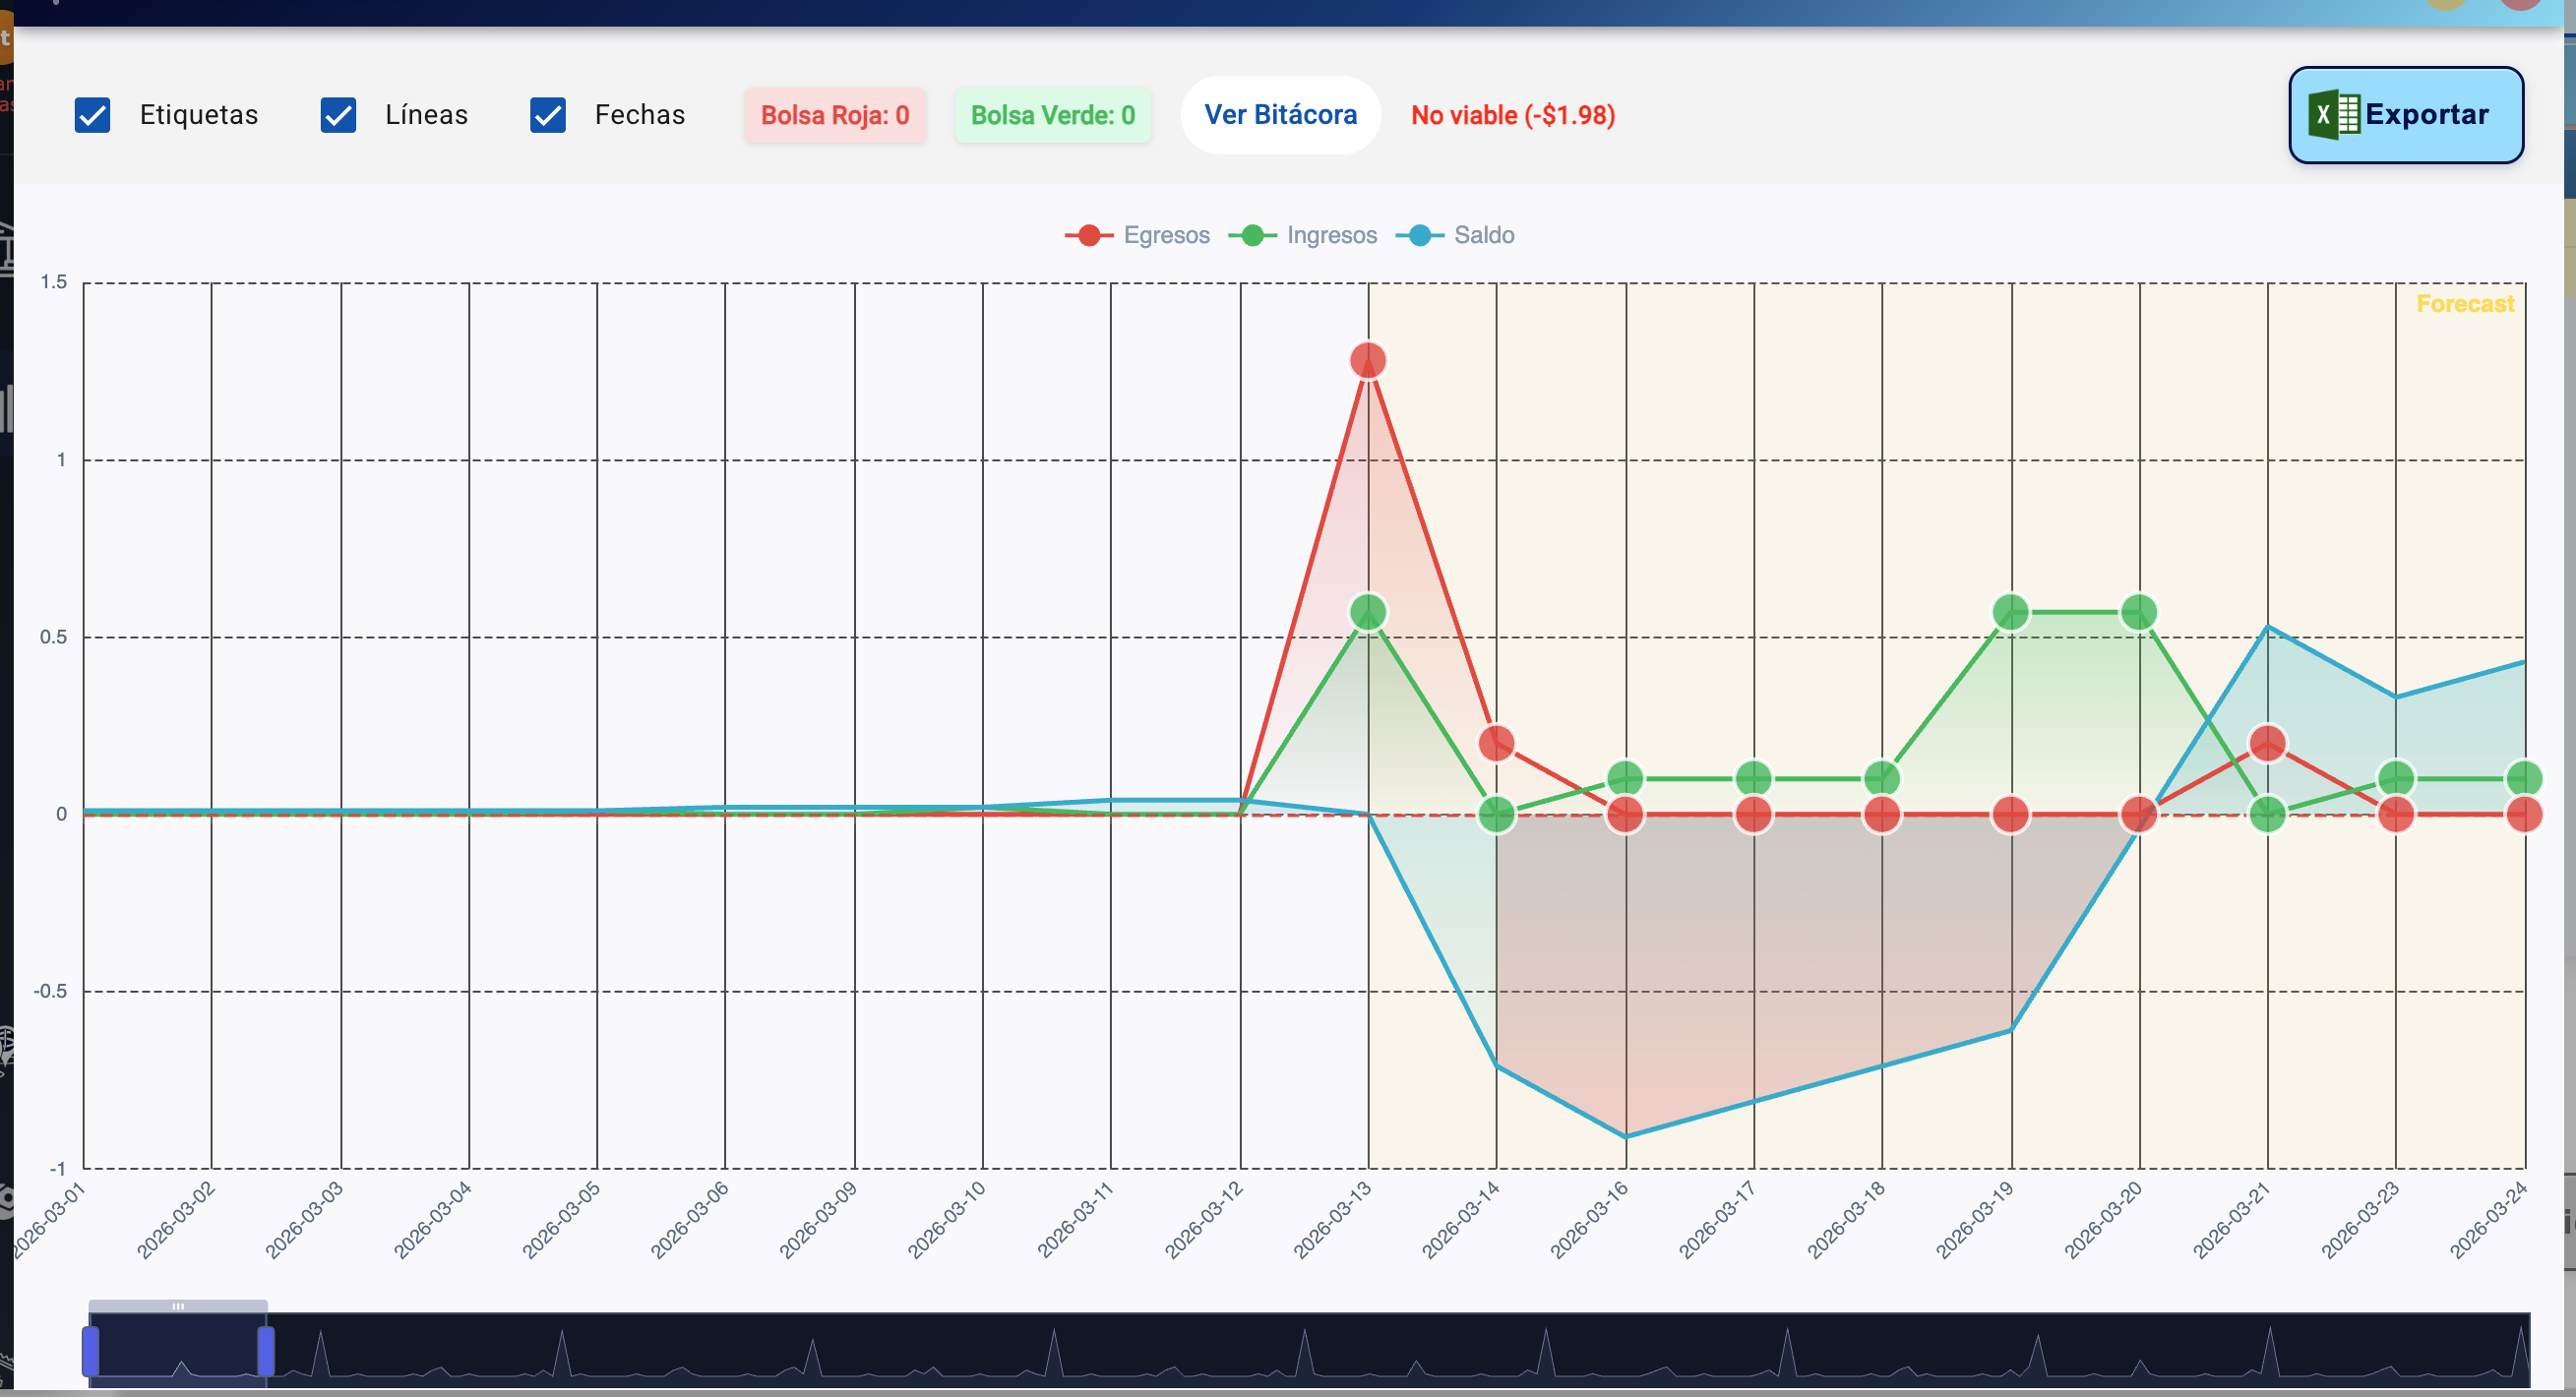Click the blue Saldo legend marker
This screenshot has width=2576, height=1397.
tap(1419, 235)
